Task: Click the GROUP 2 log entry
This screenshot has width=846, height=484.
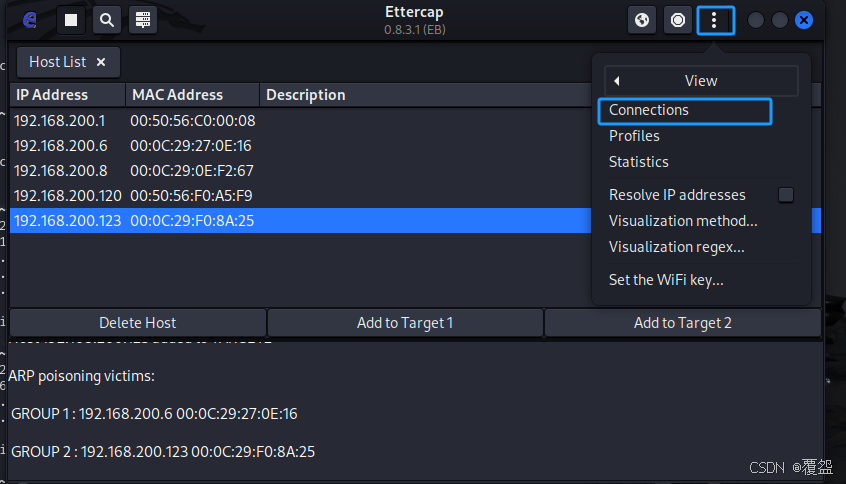Action: [x=163, y=452]
